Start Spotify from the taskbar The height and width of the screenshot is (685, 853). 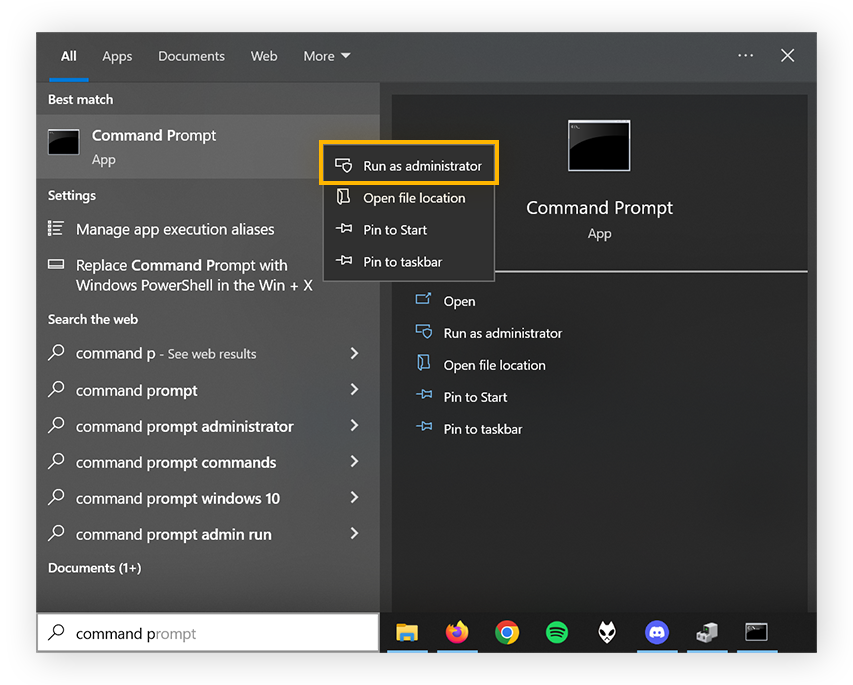[557, 633]
